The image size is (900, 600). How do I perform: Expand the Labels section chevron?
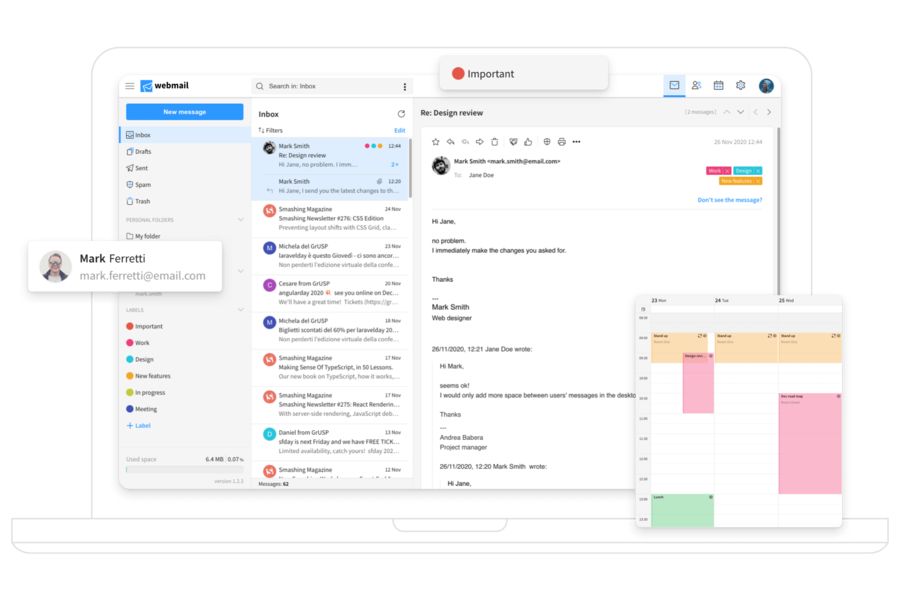[240, 310]
